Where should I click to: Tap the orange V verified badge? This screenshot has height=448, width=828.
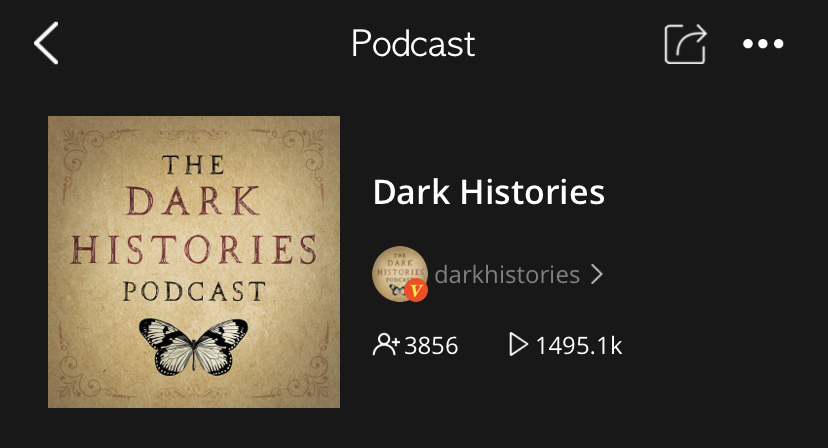[x=416, y=290]
